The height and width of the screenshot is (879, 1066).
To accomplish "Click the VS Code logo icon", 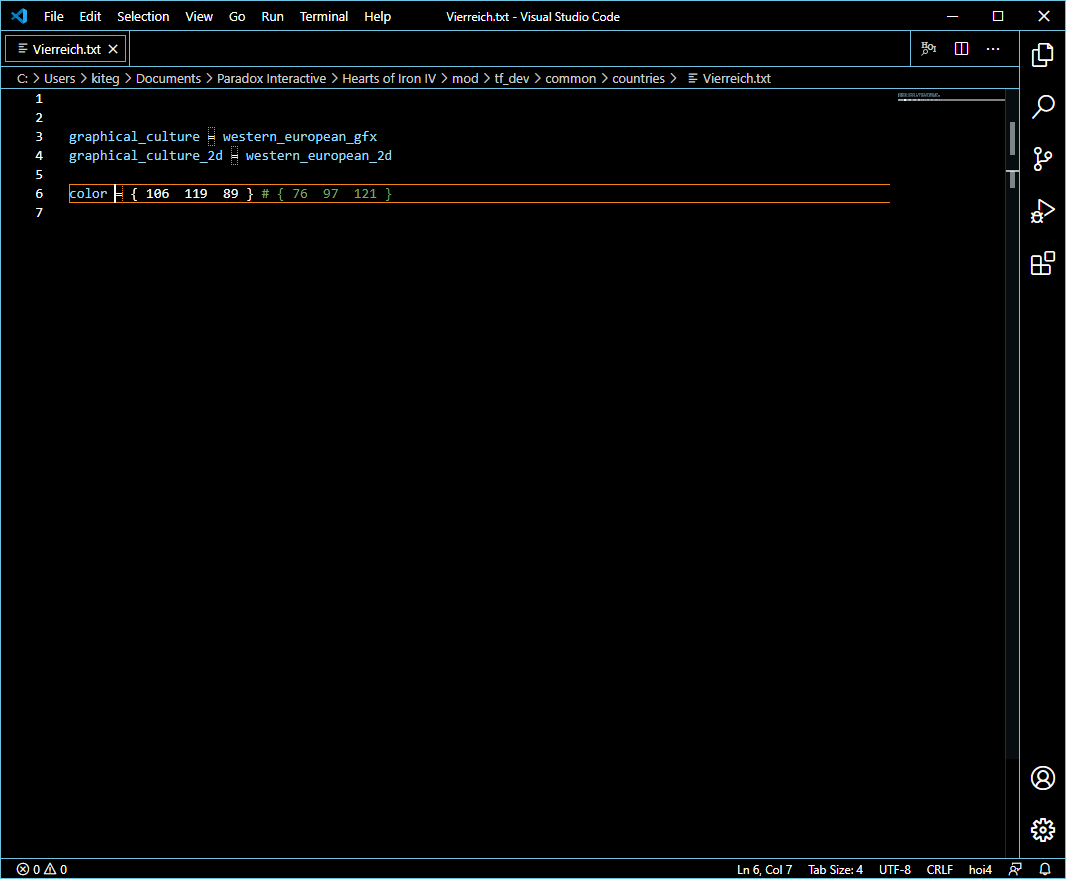I will click(19, 16).
